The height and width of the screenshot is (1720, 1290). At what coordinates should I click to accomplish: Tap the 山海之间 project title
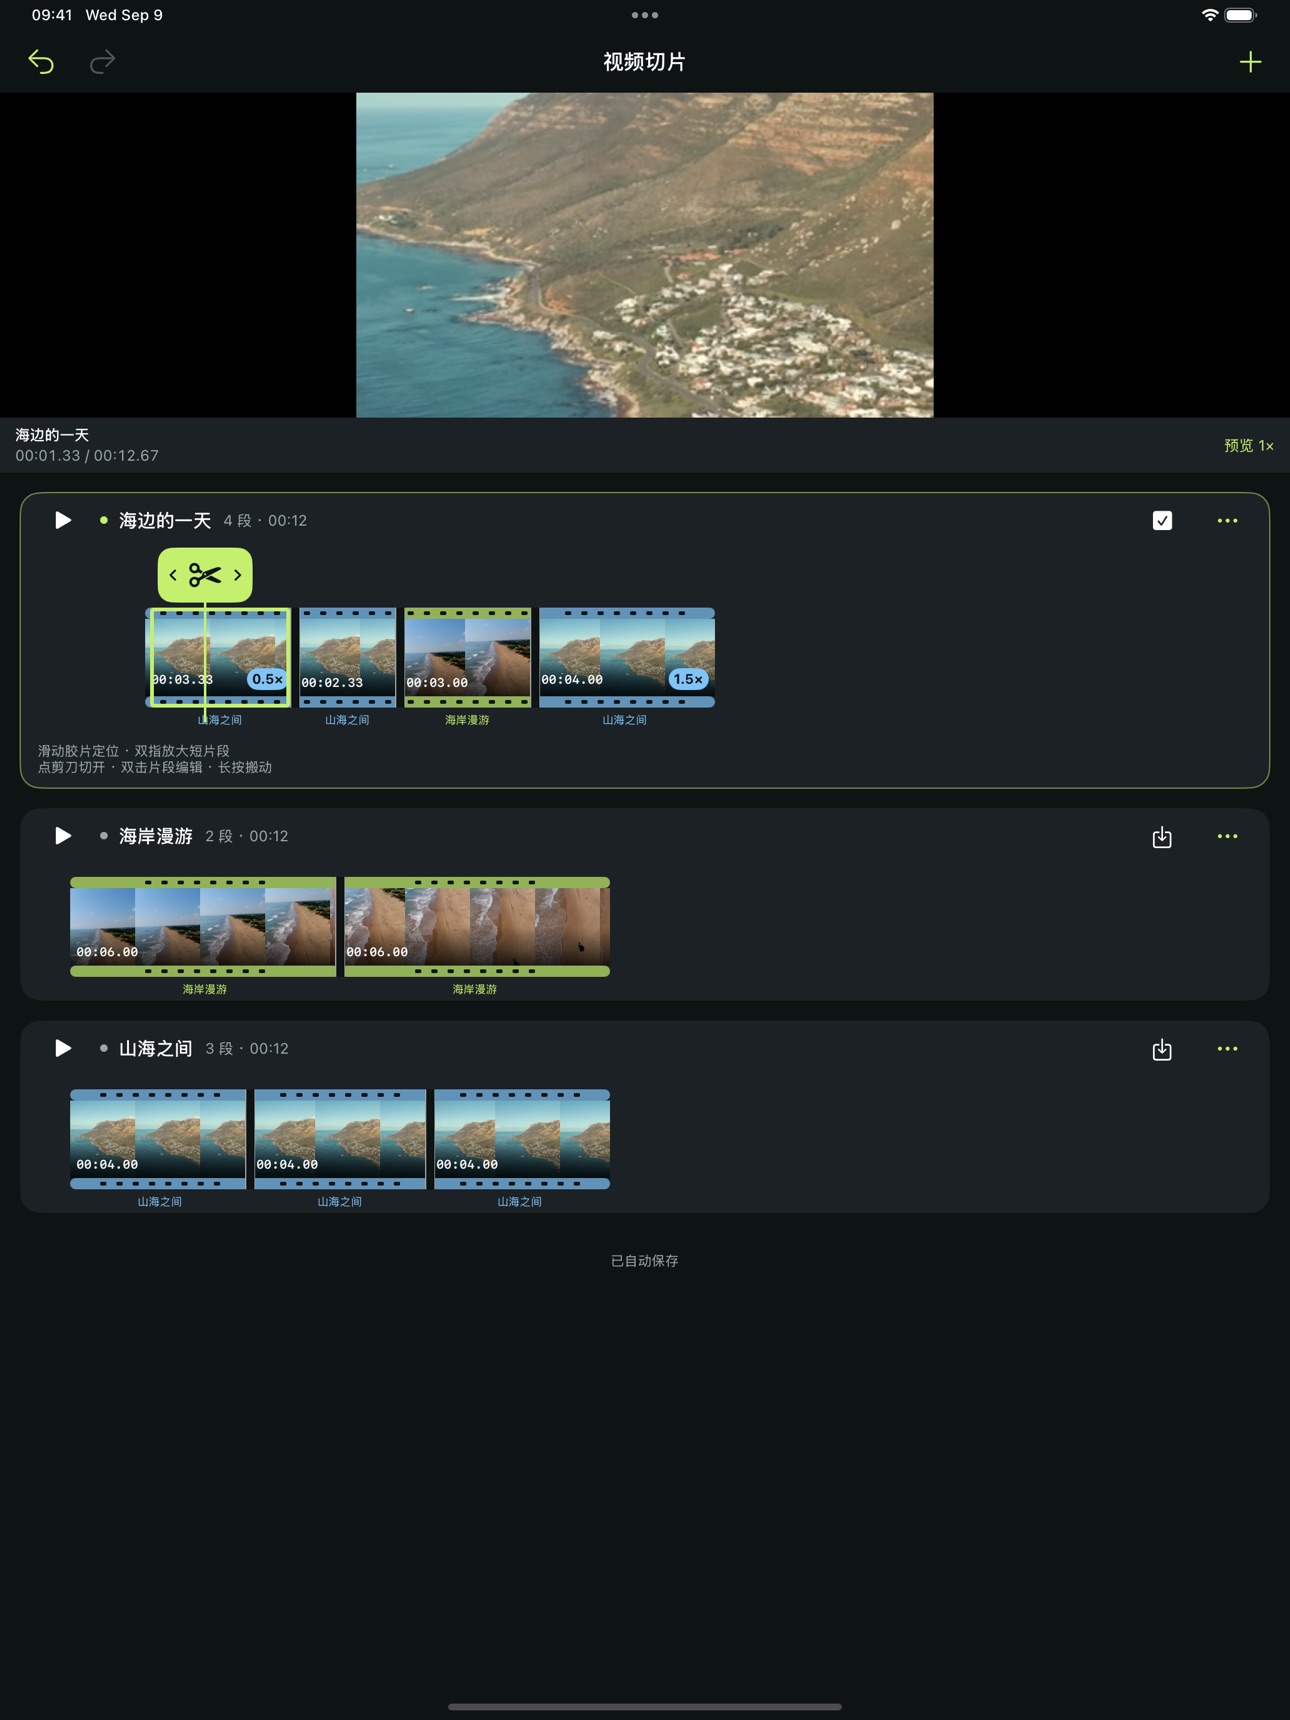156,1048
